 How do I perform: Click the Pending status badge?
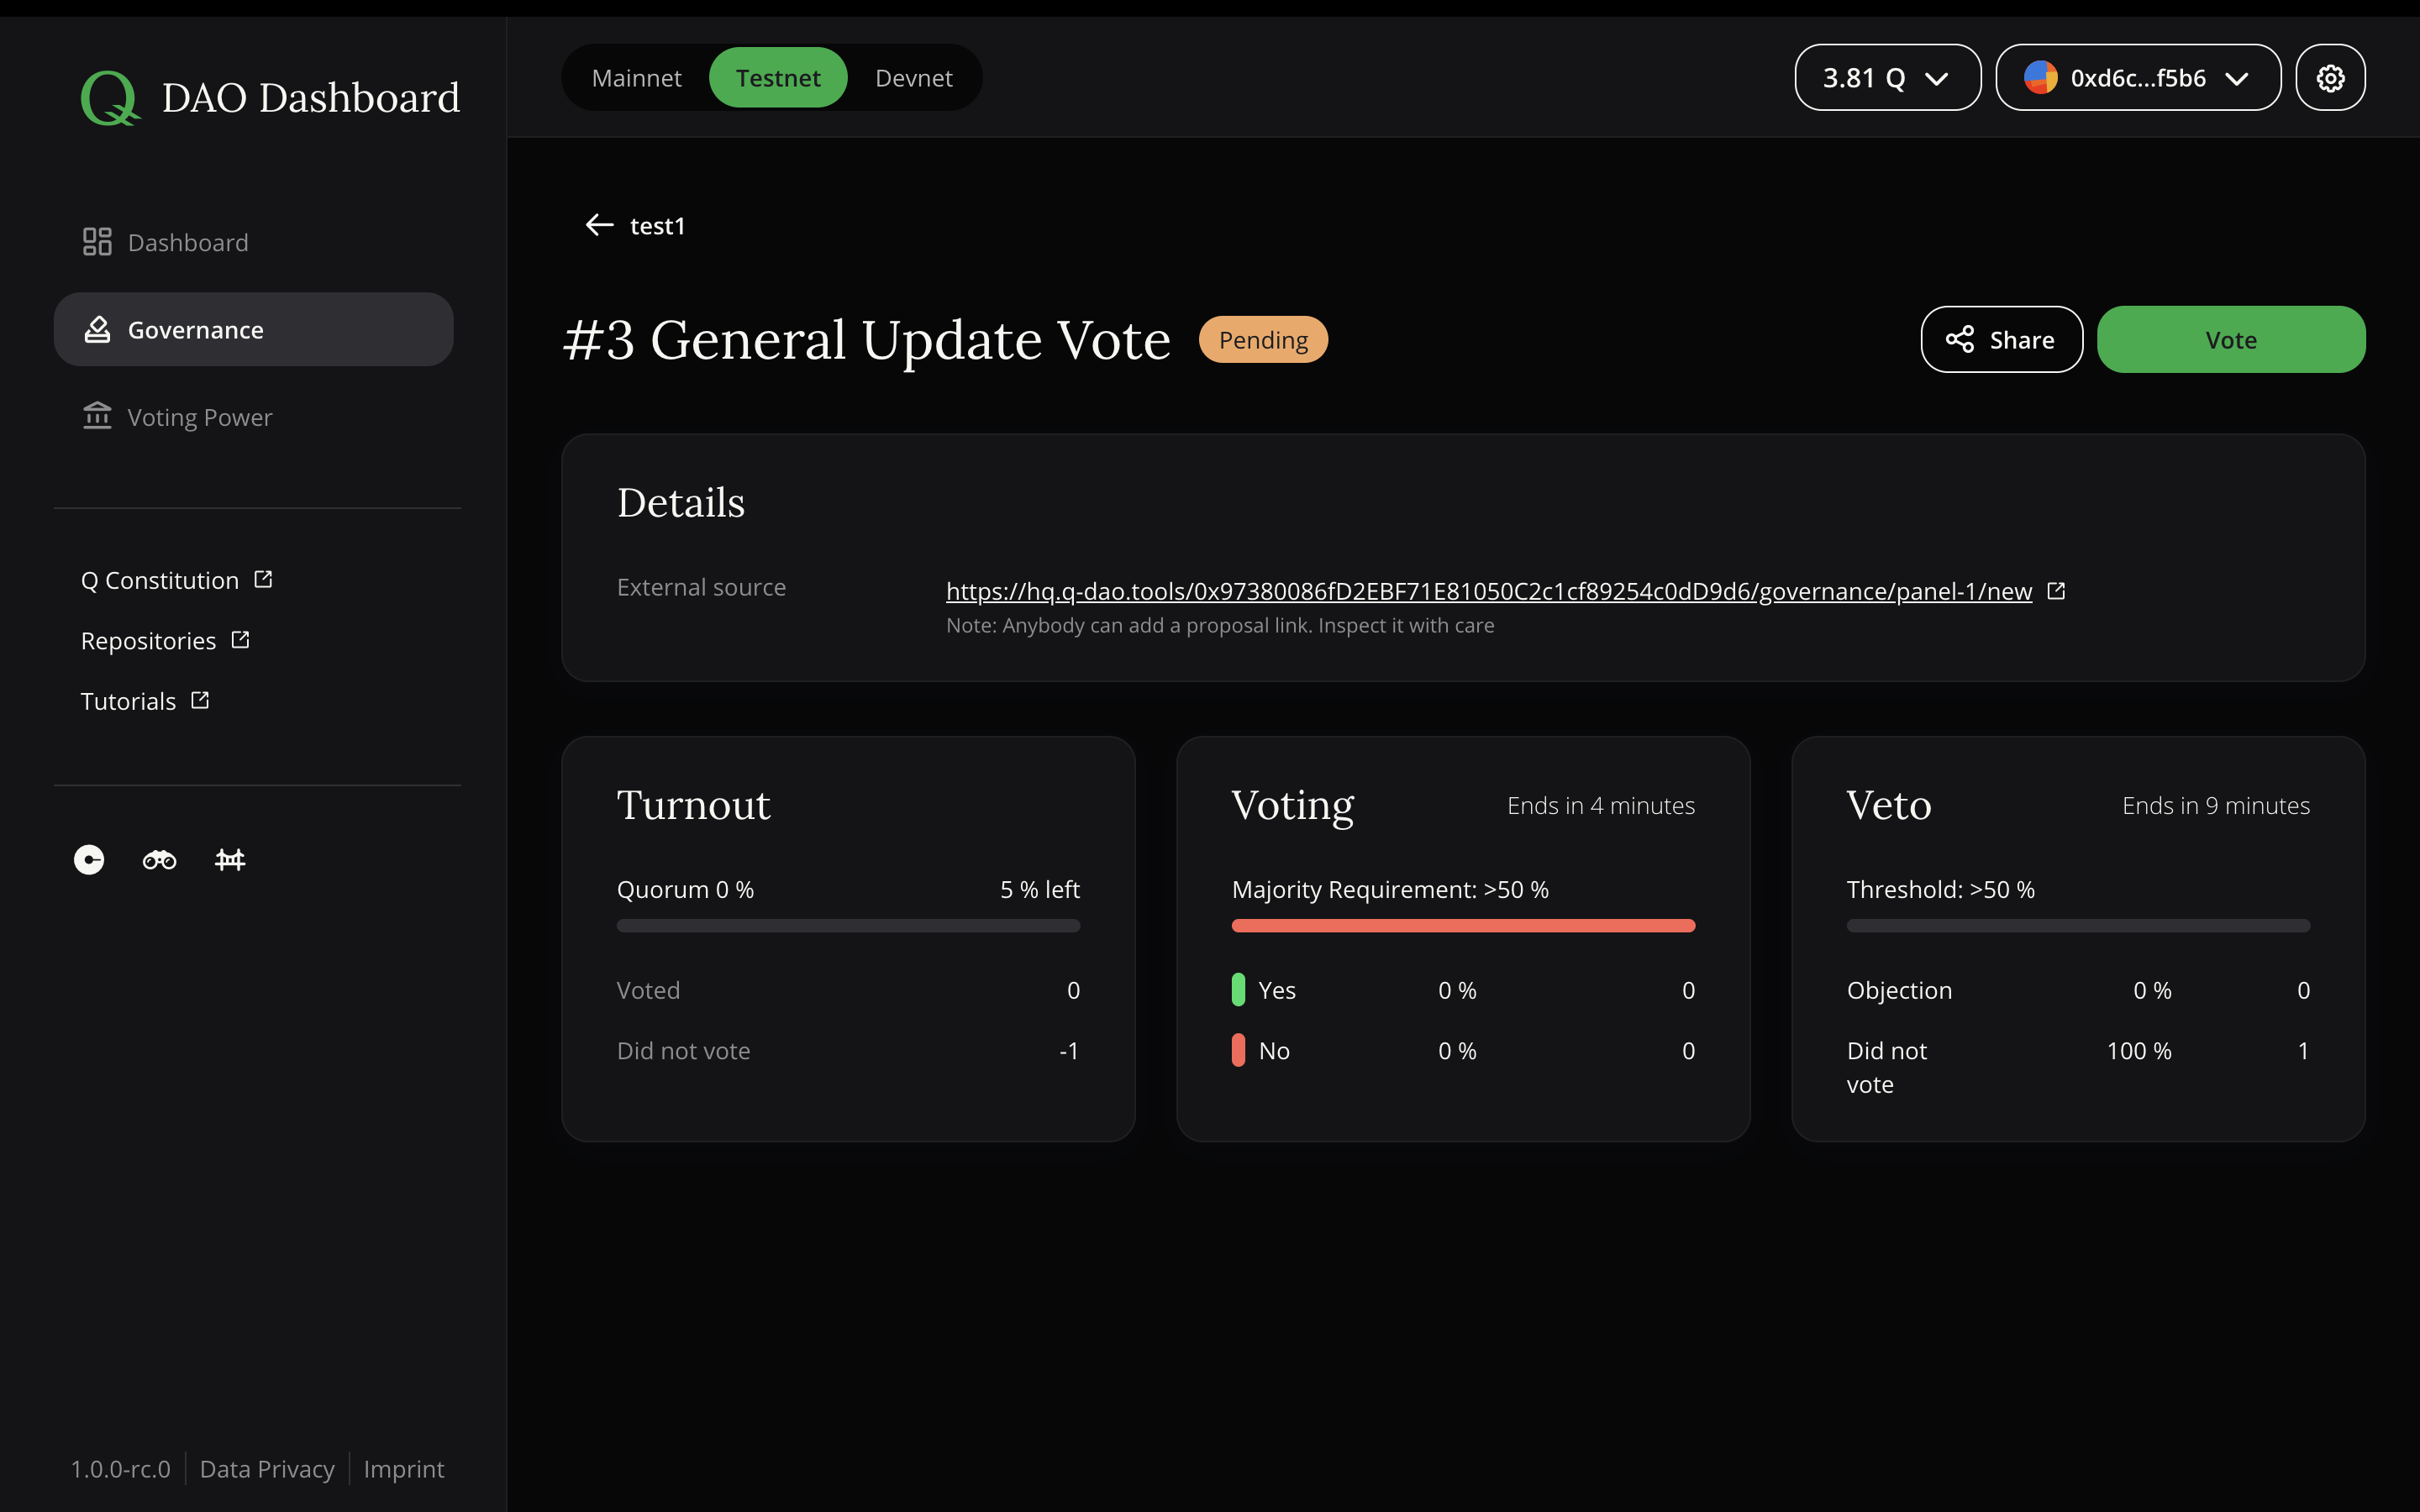(1263, 340)
